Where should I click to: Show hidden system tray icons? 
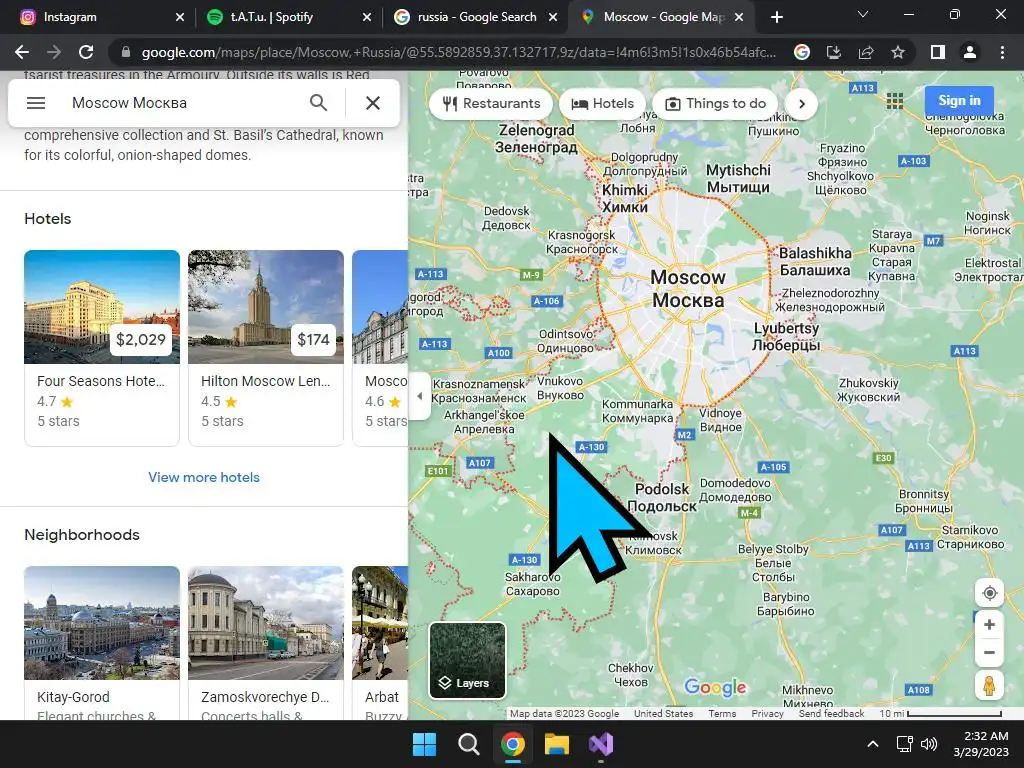[x=872, y=744]
